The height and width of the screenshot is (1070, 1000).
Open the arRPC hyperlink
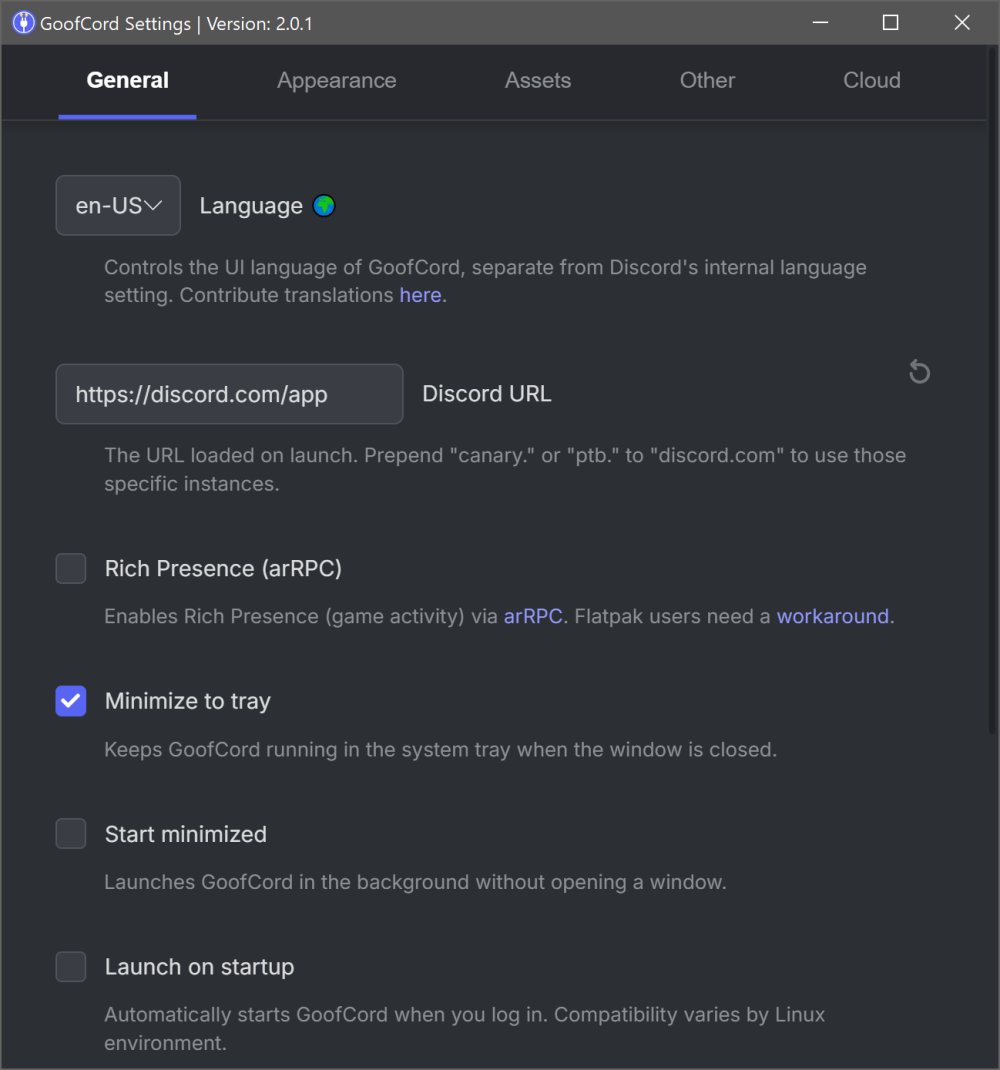tap(532, 616)
